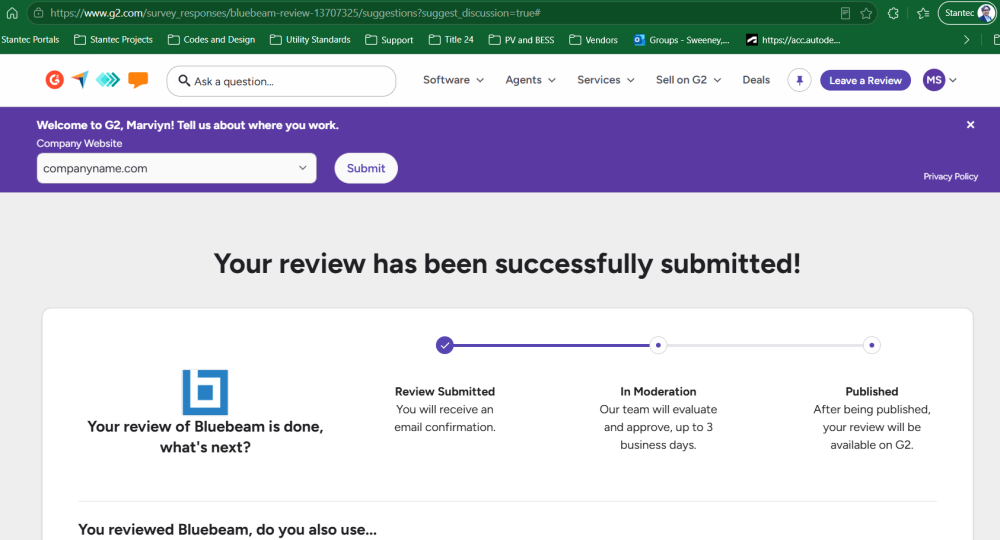Open the Support bookmark folder
Image resolution: width=1000 pixels, height=540 pixels.
tap(389, 40)
